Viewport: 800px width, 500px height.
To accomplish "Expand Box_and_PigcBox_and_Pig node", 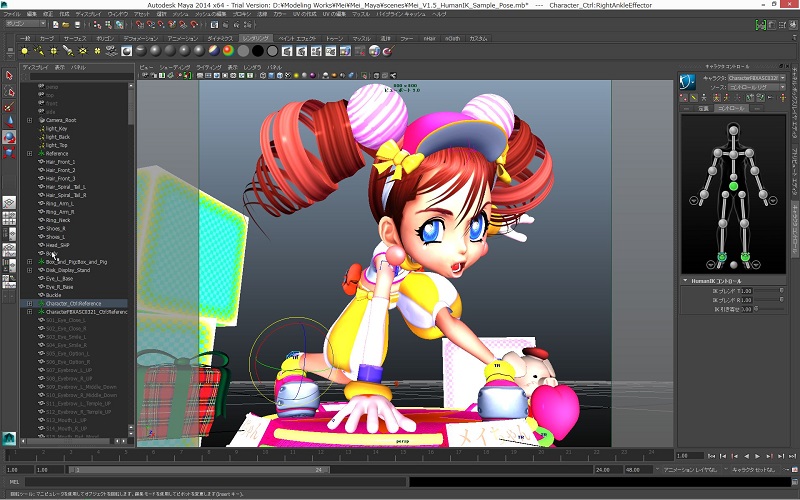I will [29, 262].
